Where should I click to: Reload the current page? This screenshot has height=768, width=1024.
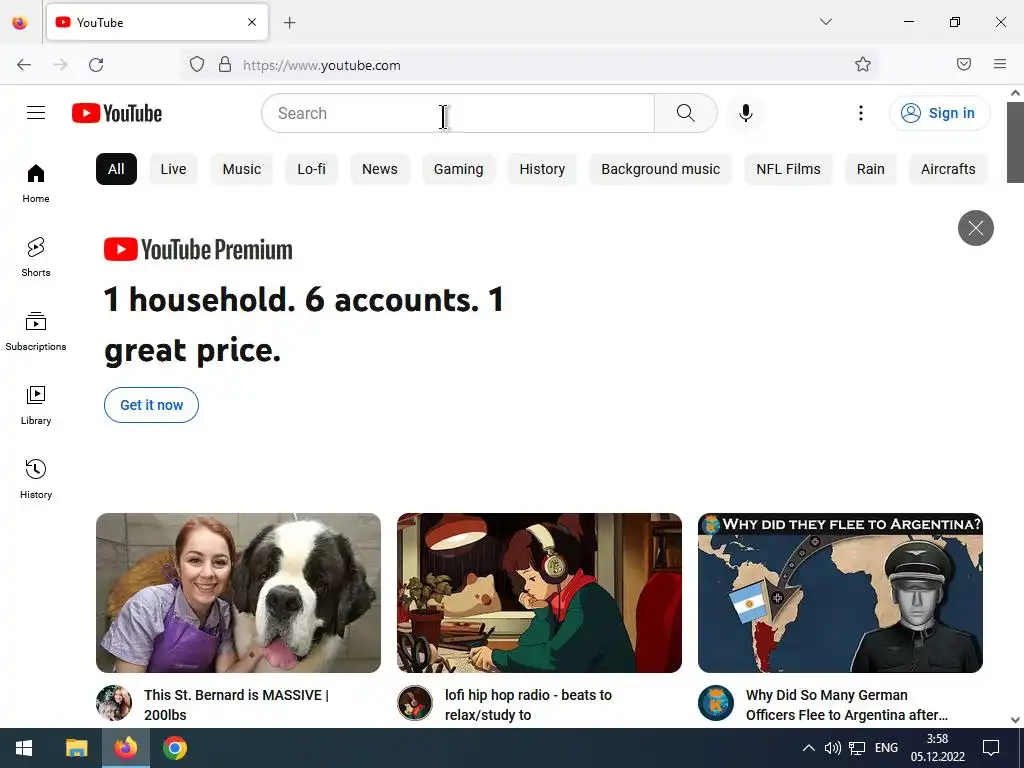96,65
